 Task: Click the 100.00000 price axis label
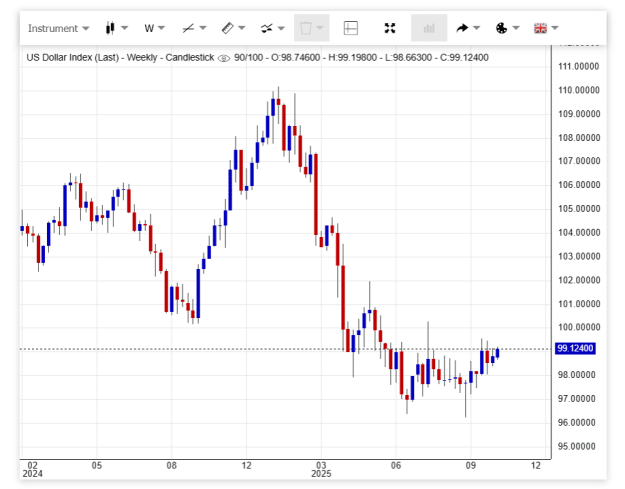tap(579, 327)
